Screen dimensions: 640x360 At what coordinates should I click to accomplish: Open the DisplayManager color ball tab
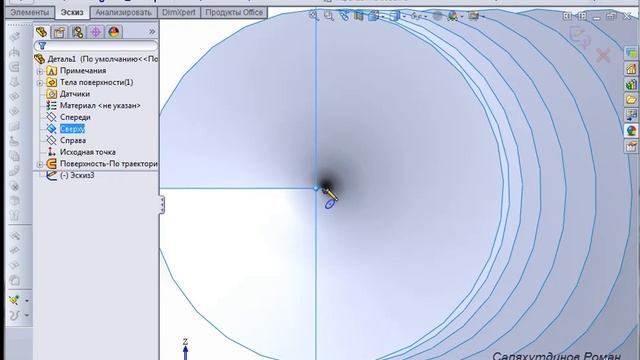tap(113, 32)
